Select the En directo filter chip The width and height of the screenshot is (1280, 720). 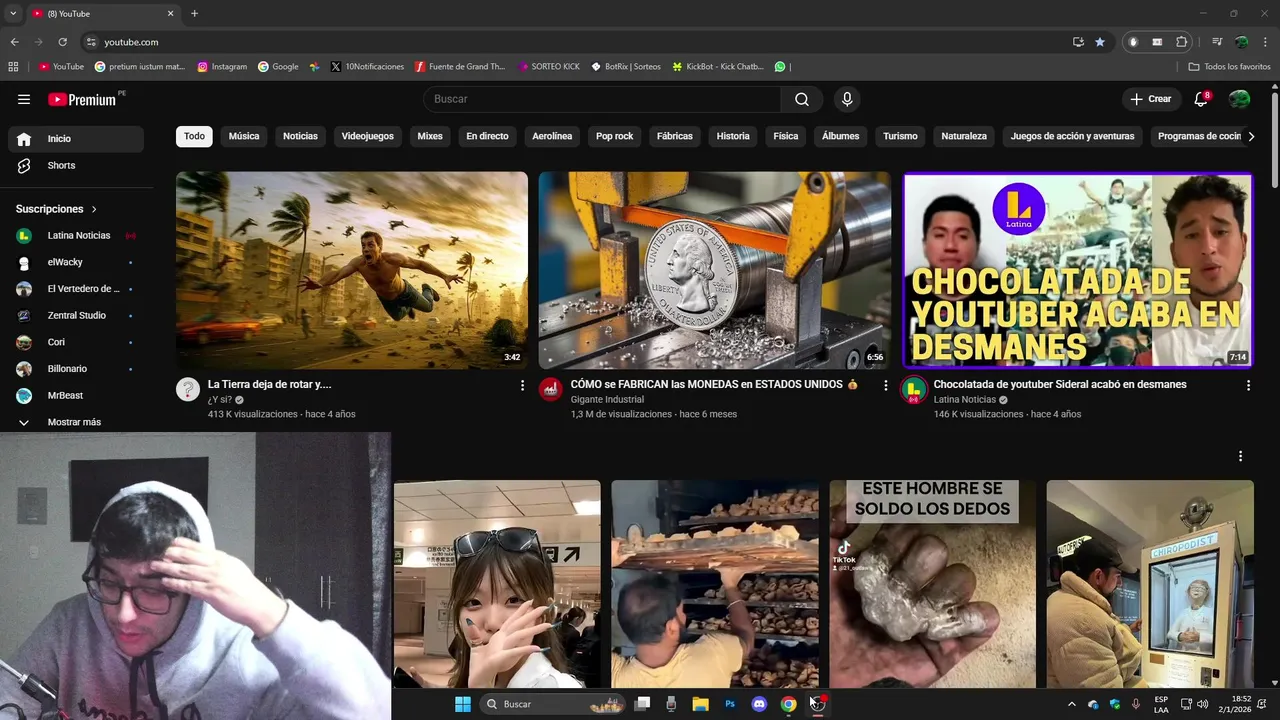coord(487,136)
